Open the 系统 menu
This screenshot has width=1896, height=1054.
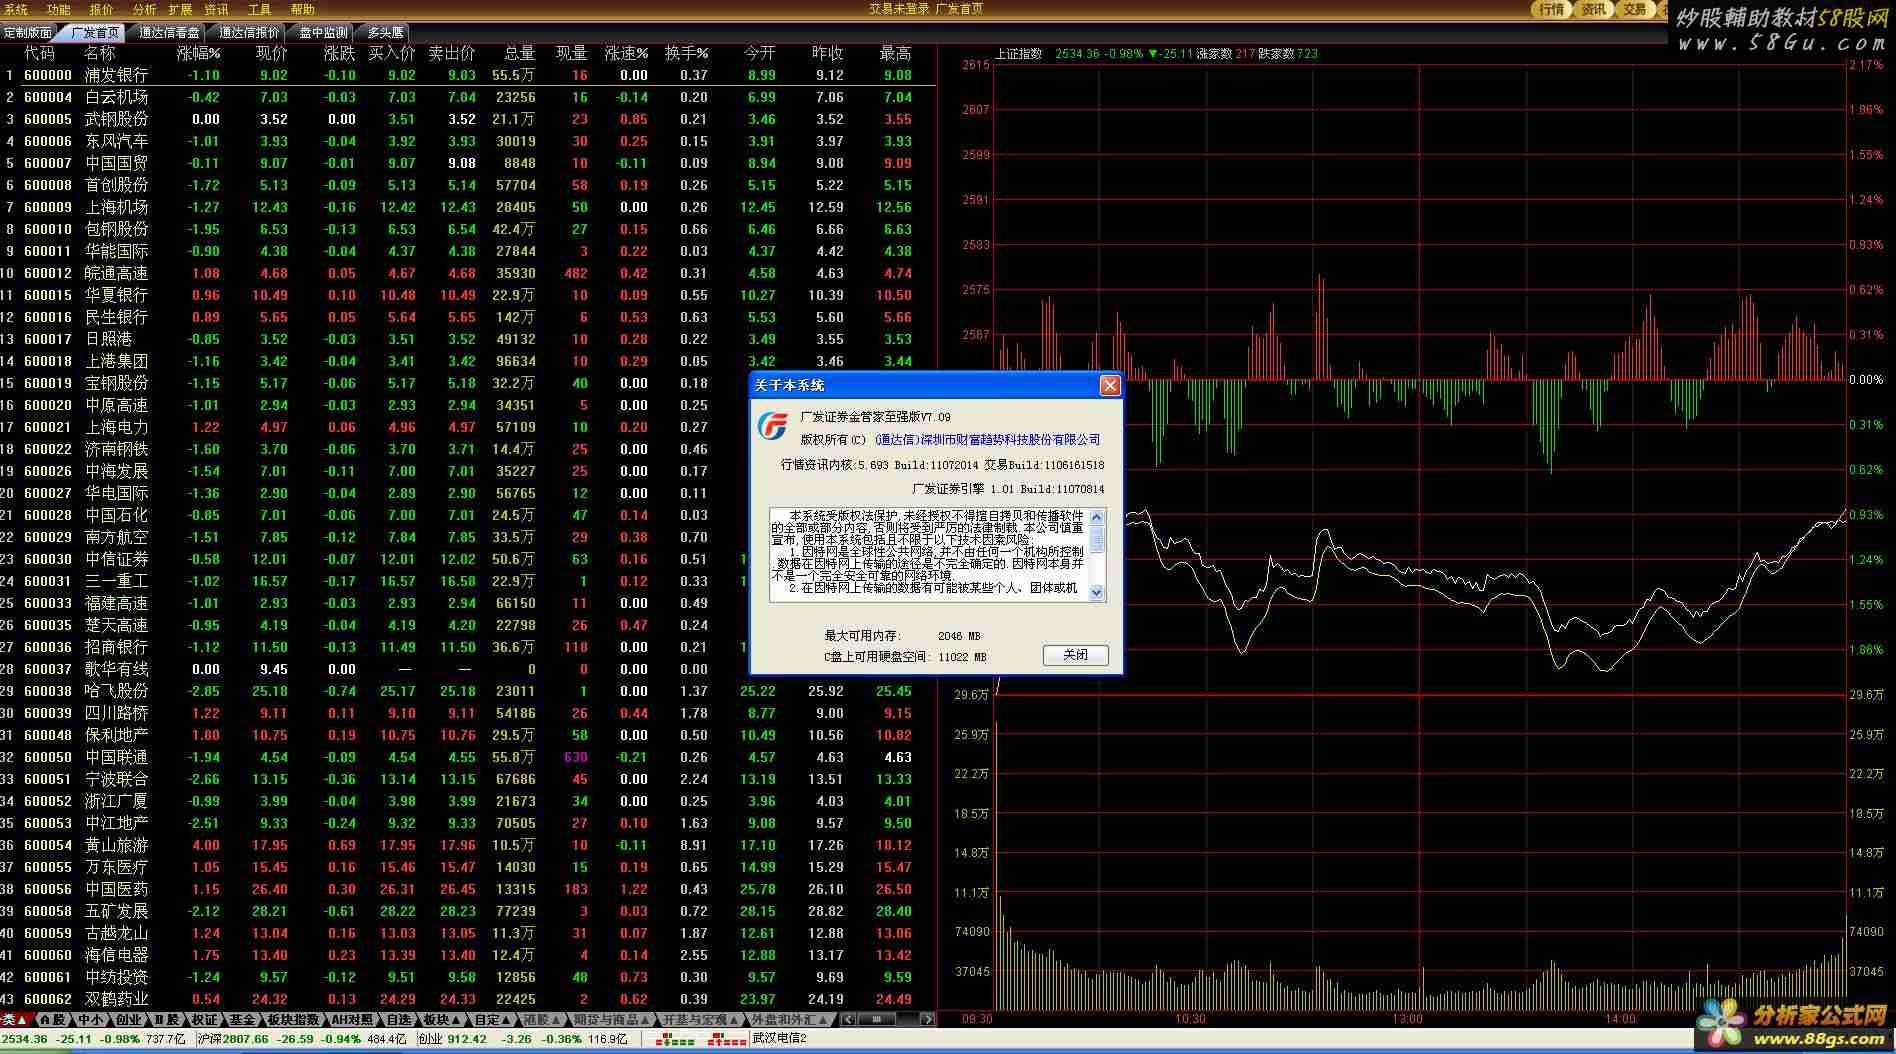[16, 9]
